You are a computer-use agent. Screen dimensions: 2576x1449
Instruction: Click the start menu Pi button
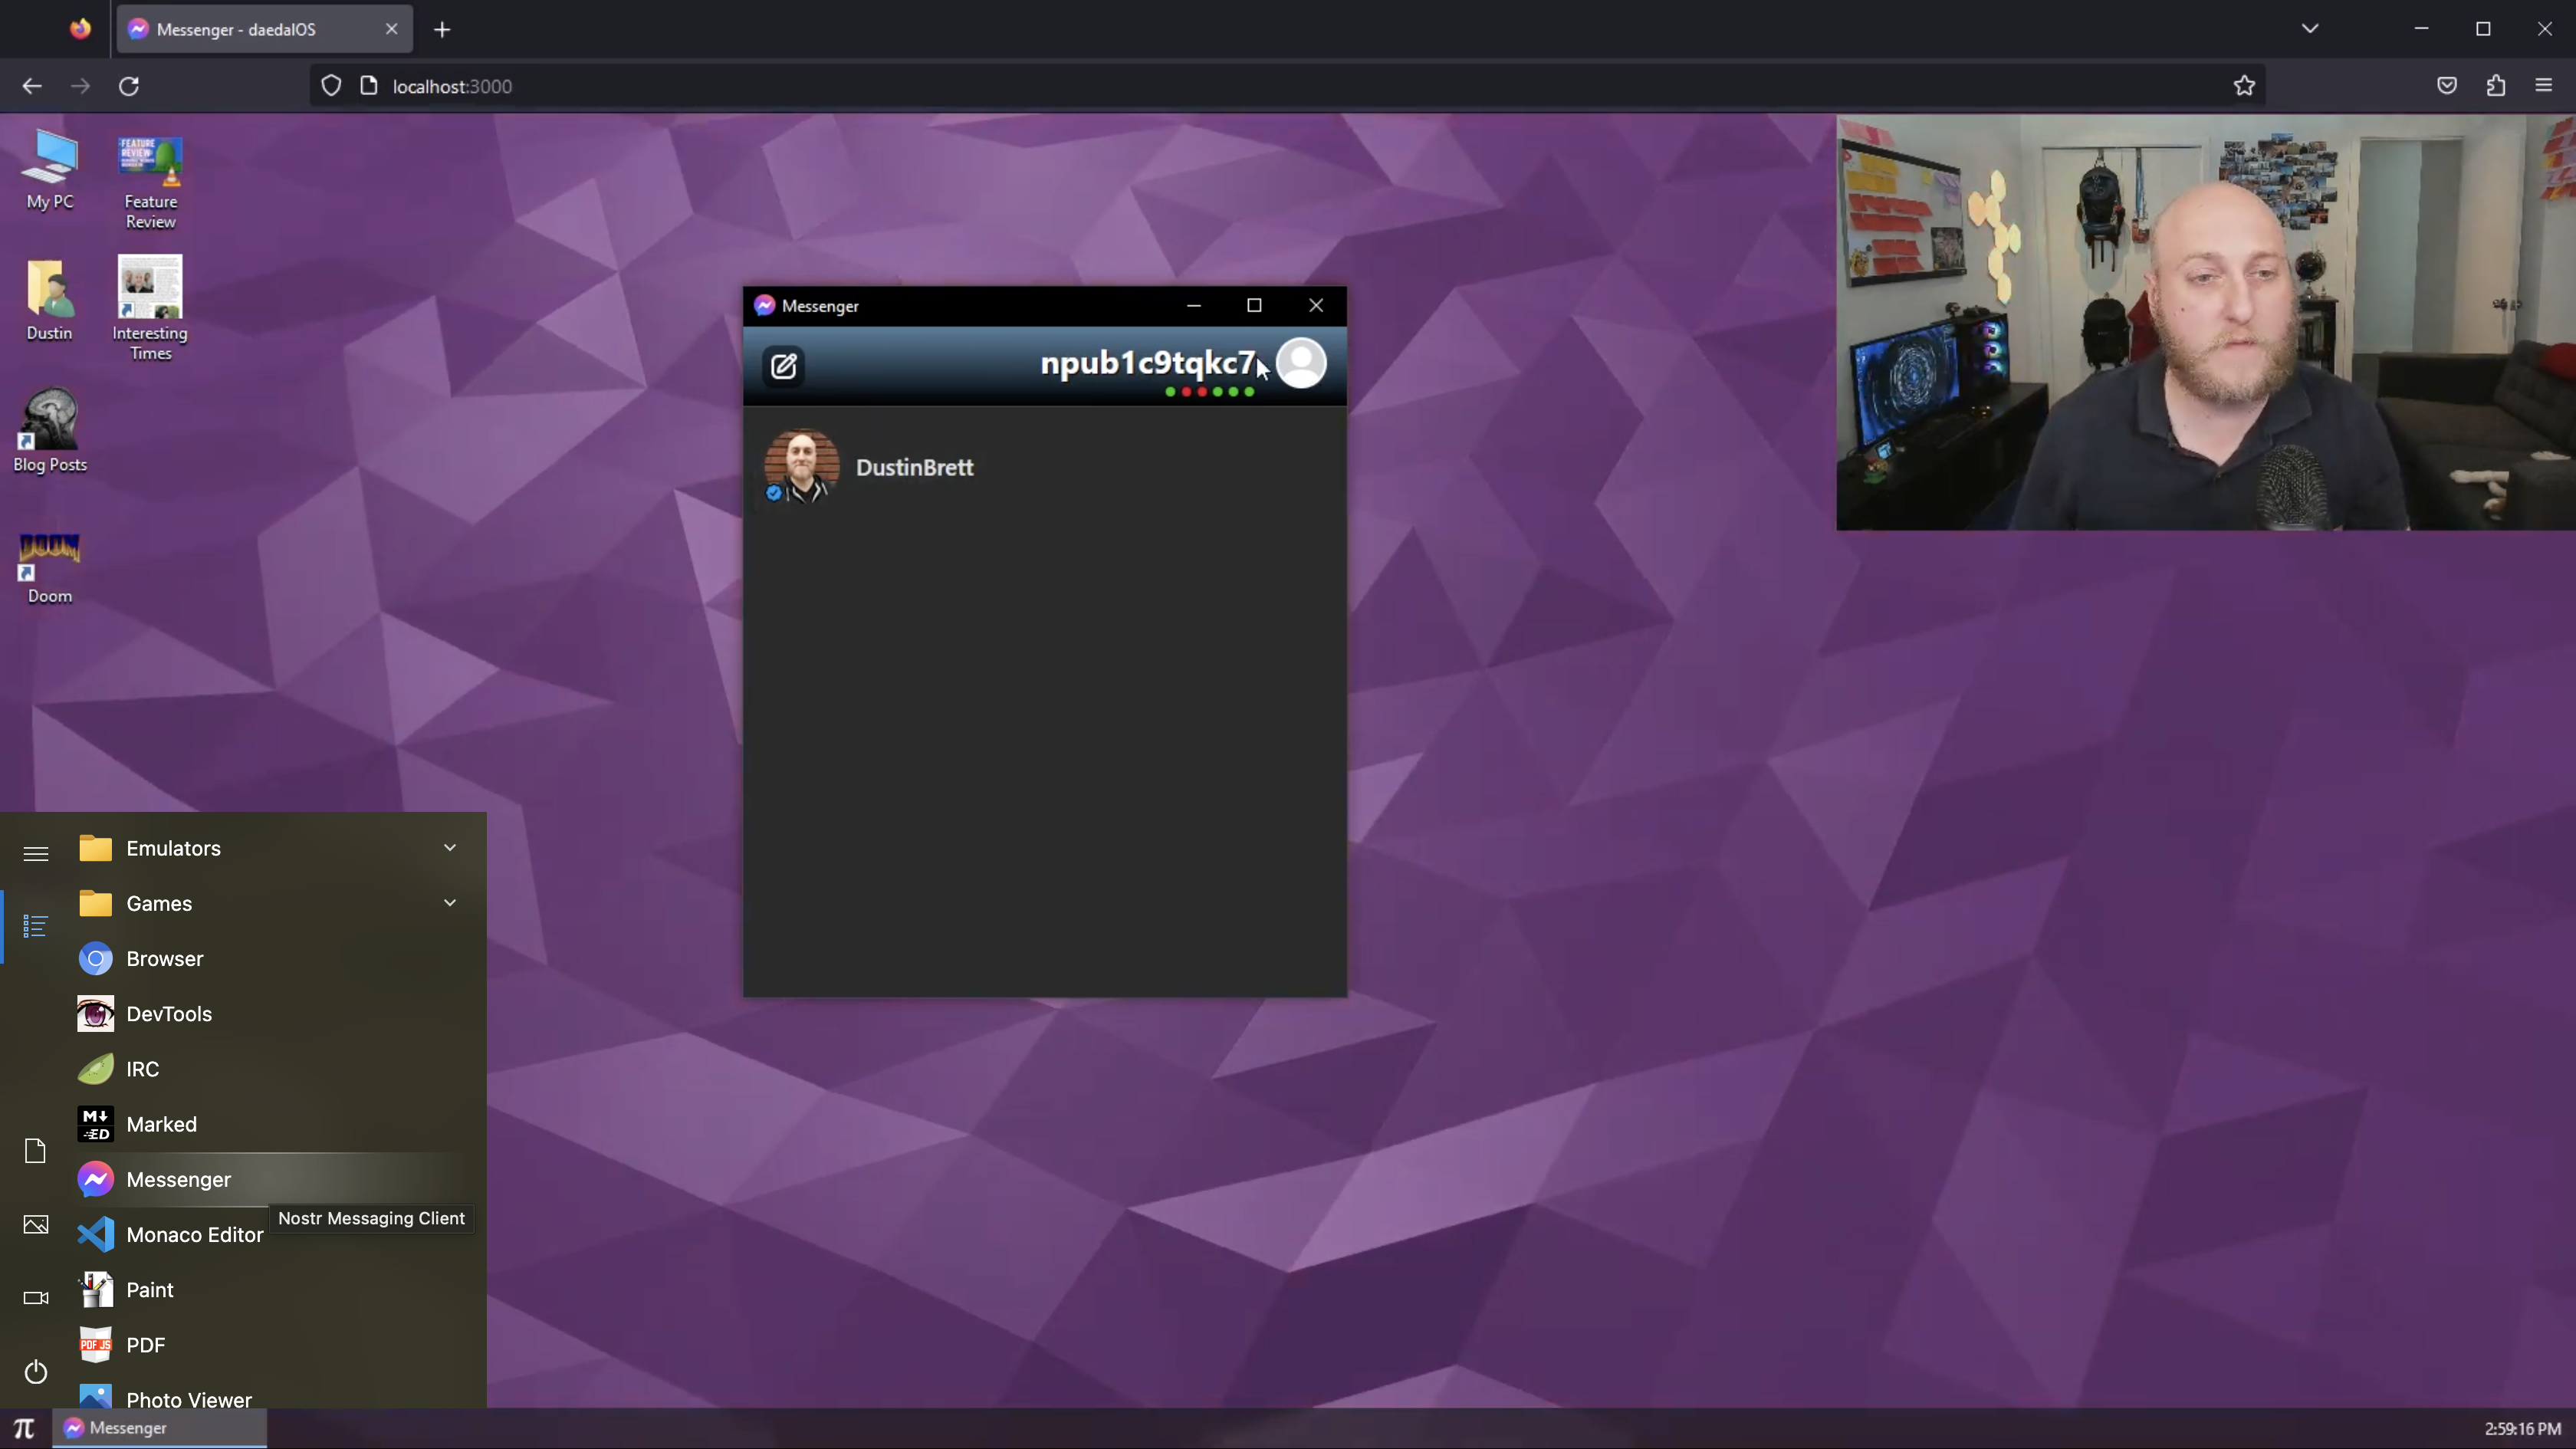point(24,1428)
